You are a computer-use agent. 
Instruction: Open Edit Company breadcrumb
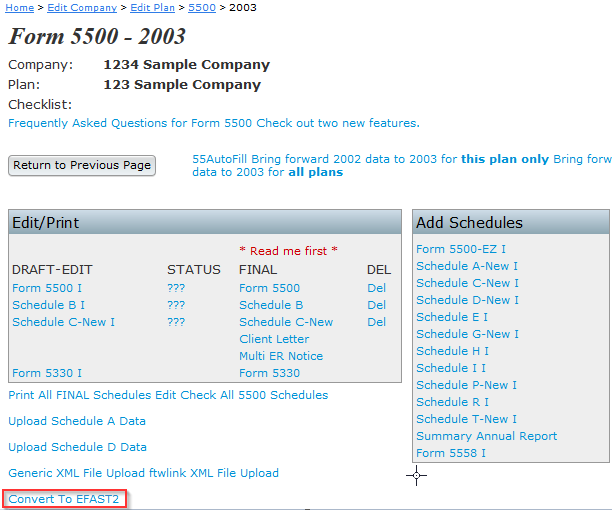[x=82, y=7]
